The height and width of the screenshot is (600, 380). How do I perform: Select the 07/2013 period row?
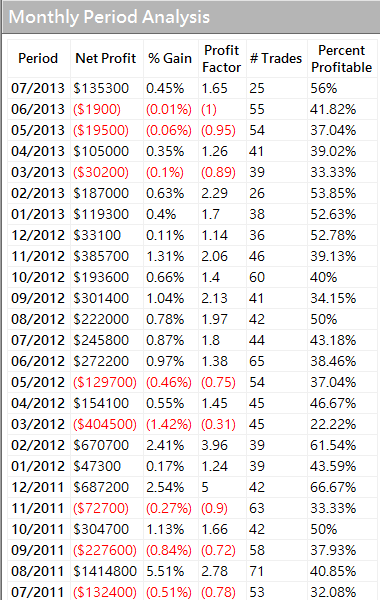tap(192, 88)
